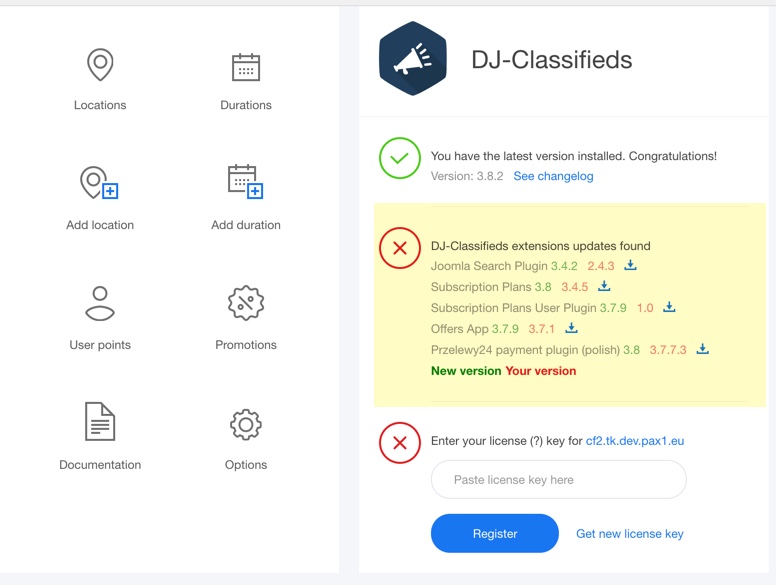Open the Locations map pin icon
776x585 pixels.
[x=100, y=64]
